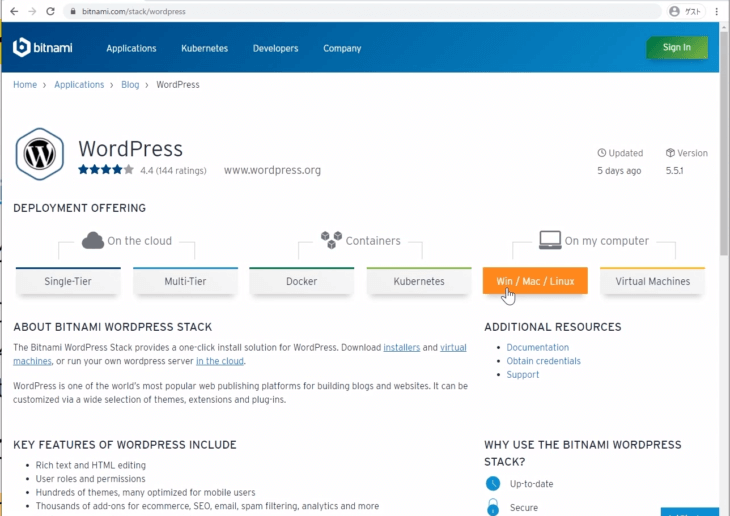The height and width of the screenshot is (516, 730).
Task: Go to Home breadcrumb link
Action: (x=25, y=85)
